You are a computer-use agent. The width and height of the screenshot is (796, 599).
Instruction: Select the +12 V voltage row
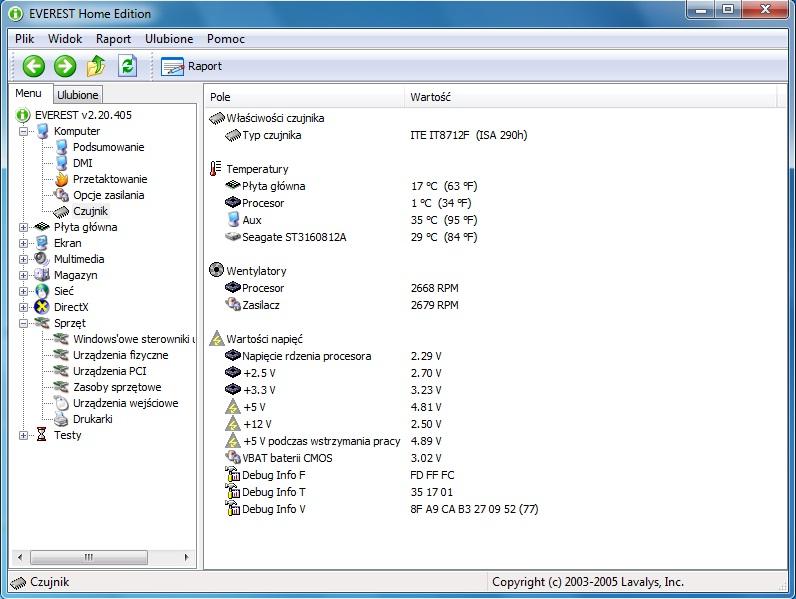333,424
